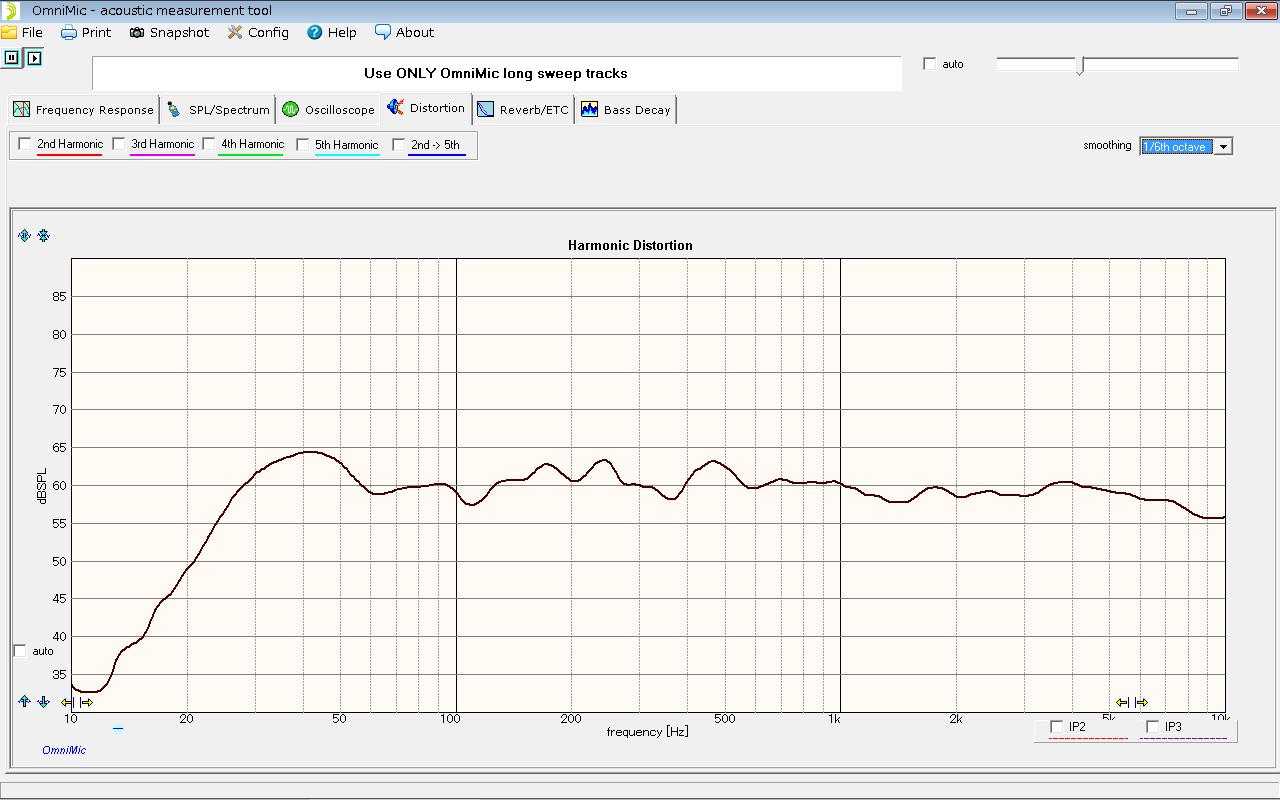Image resolution: width=1280 pixels, height=800 pixels.
Task: Click the vertical expand icon above graph
Action: [25, 236]
